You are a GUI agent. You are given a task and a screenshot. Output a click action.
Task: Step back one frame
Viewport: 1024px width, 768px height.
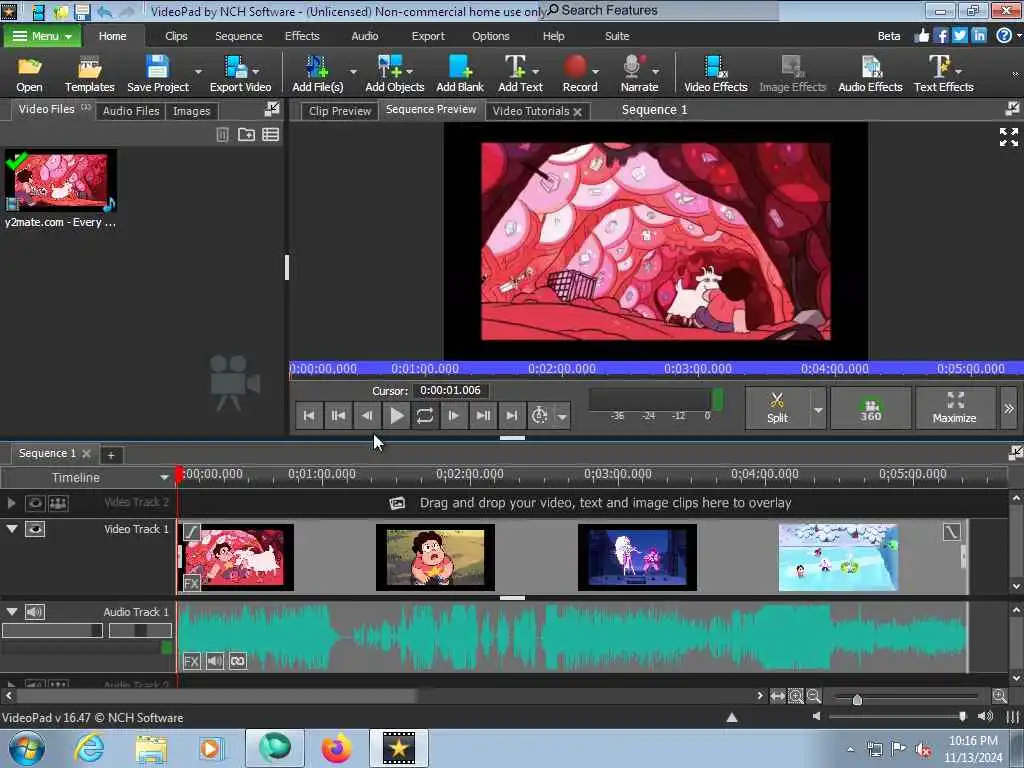click(x=367, y=415)
